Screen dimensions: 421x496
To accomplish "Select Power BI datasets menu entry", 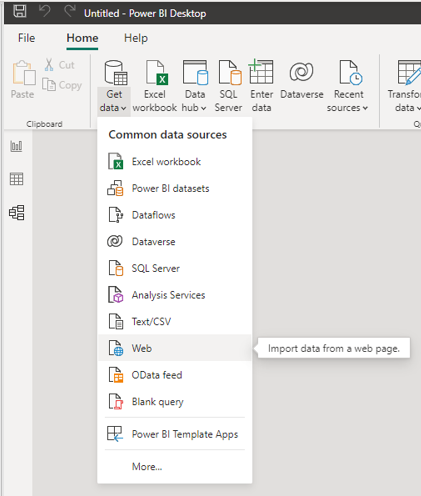I will (174, 188).
